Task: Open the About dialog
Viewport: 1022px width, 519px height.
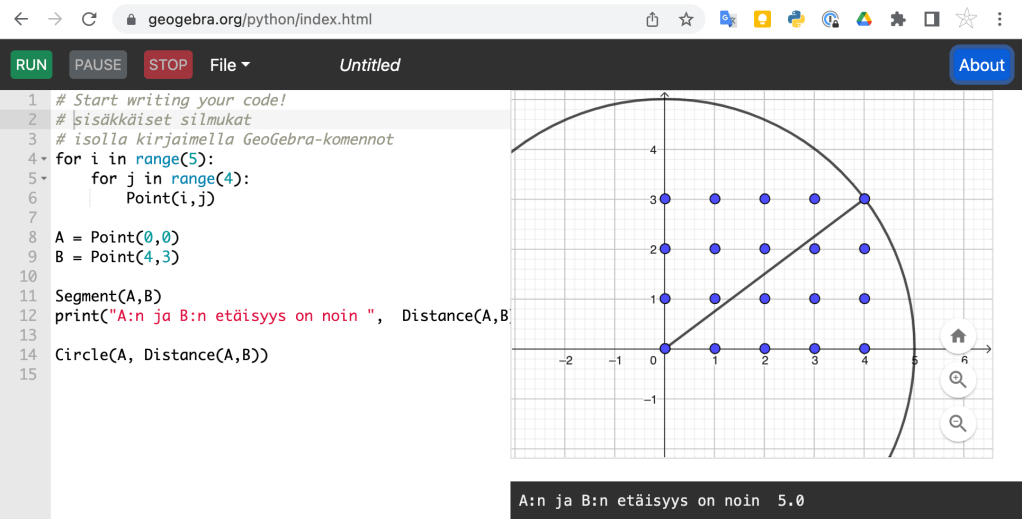Action: tap(980, 65)
